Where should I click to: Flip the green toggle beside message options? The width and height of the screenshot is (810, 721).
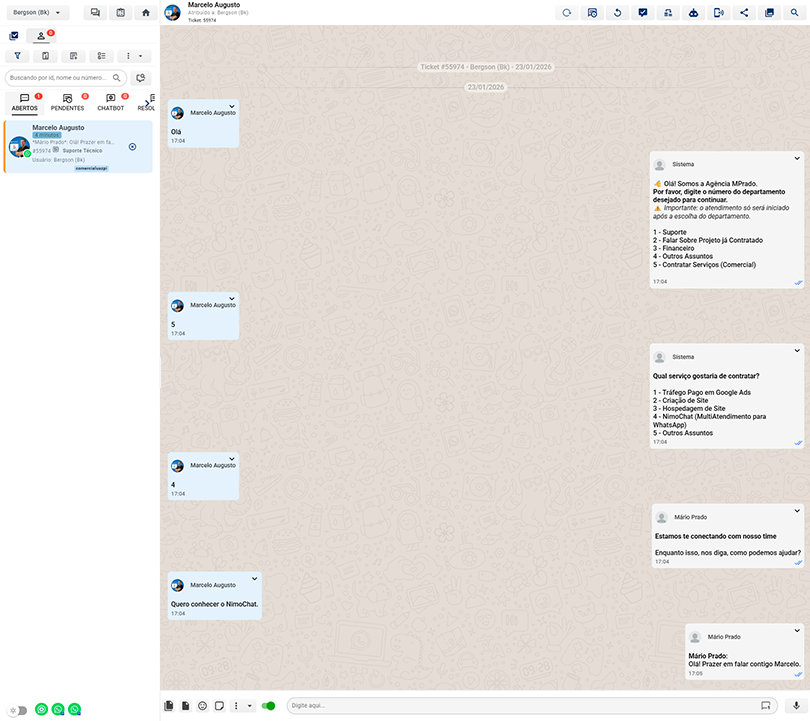(x=267, y=705)
